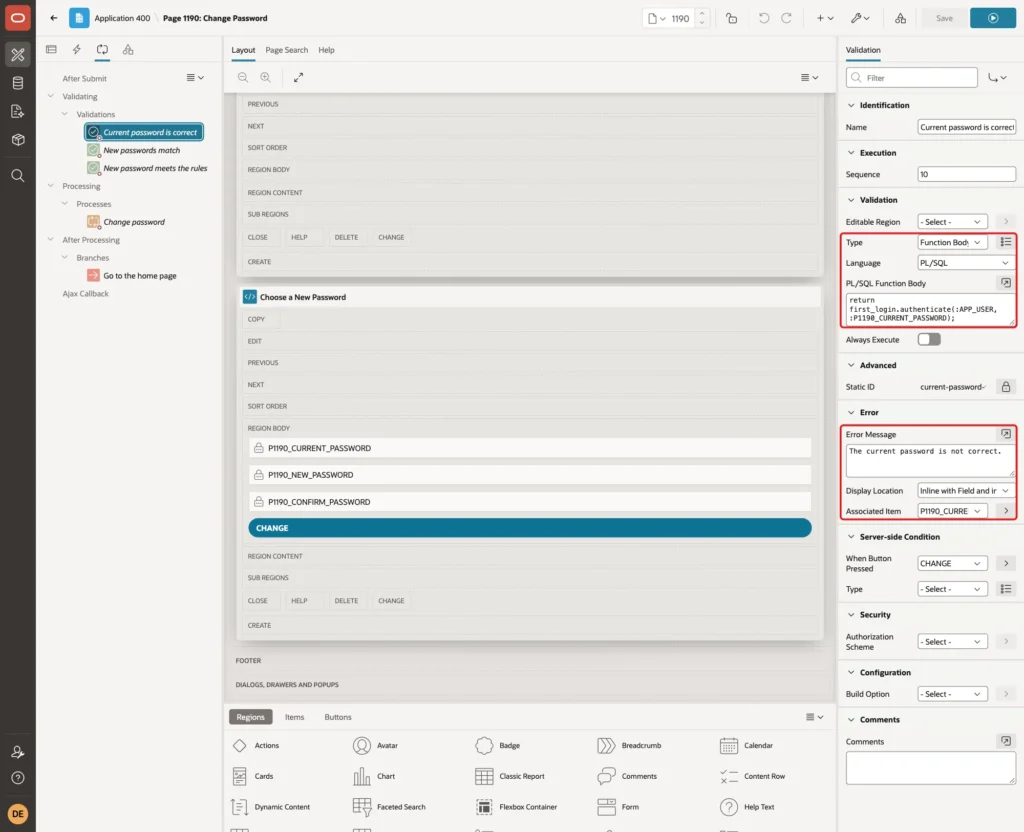Zoom in the layout view
Screen dimensions: 1024x832
266,77
